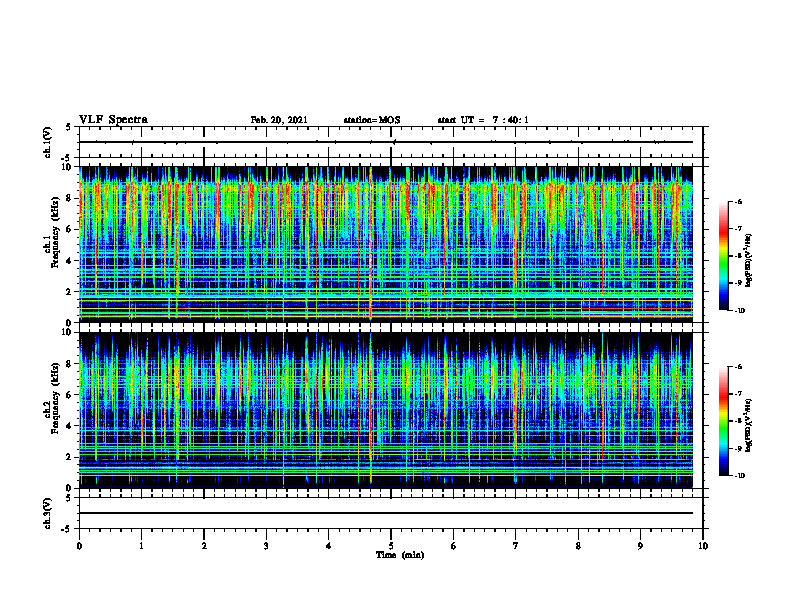The image size is (792, 612).
Task: Click the "5" voltage tick of ch.3(V) panel
Action: [69, 498]
